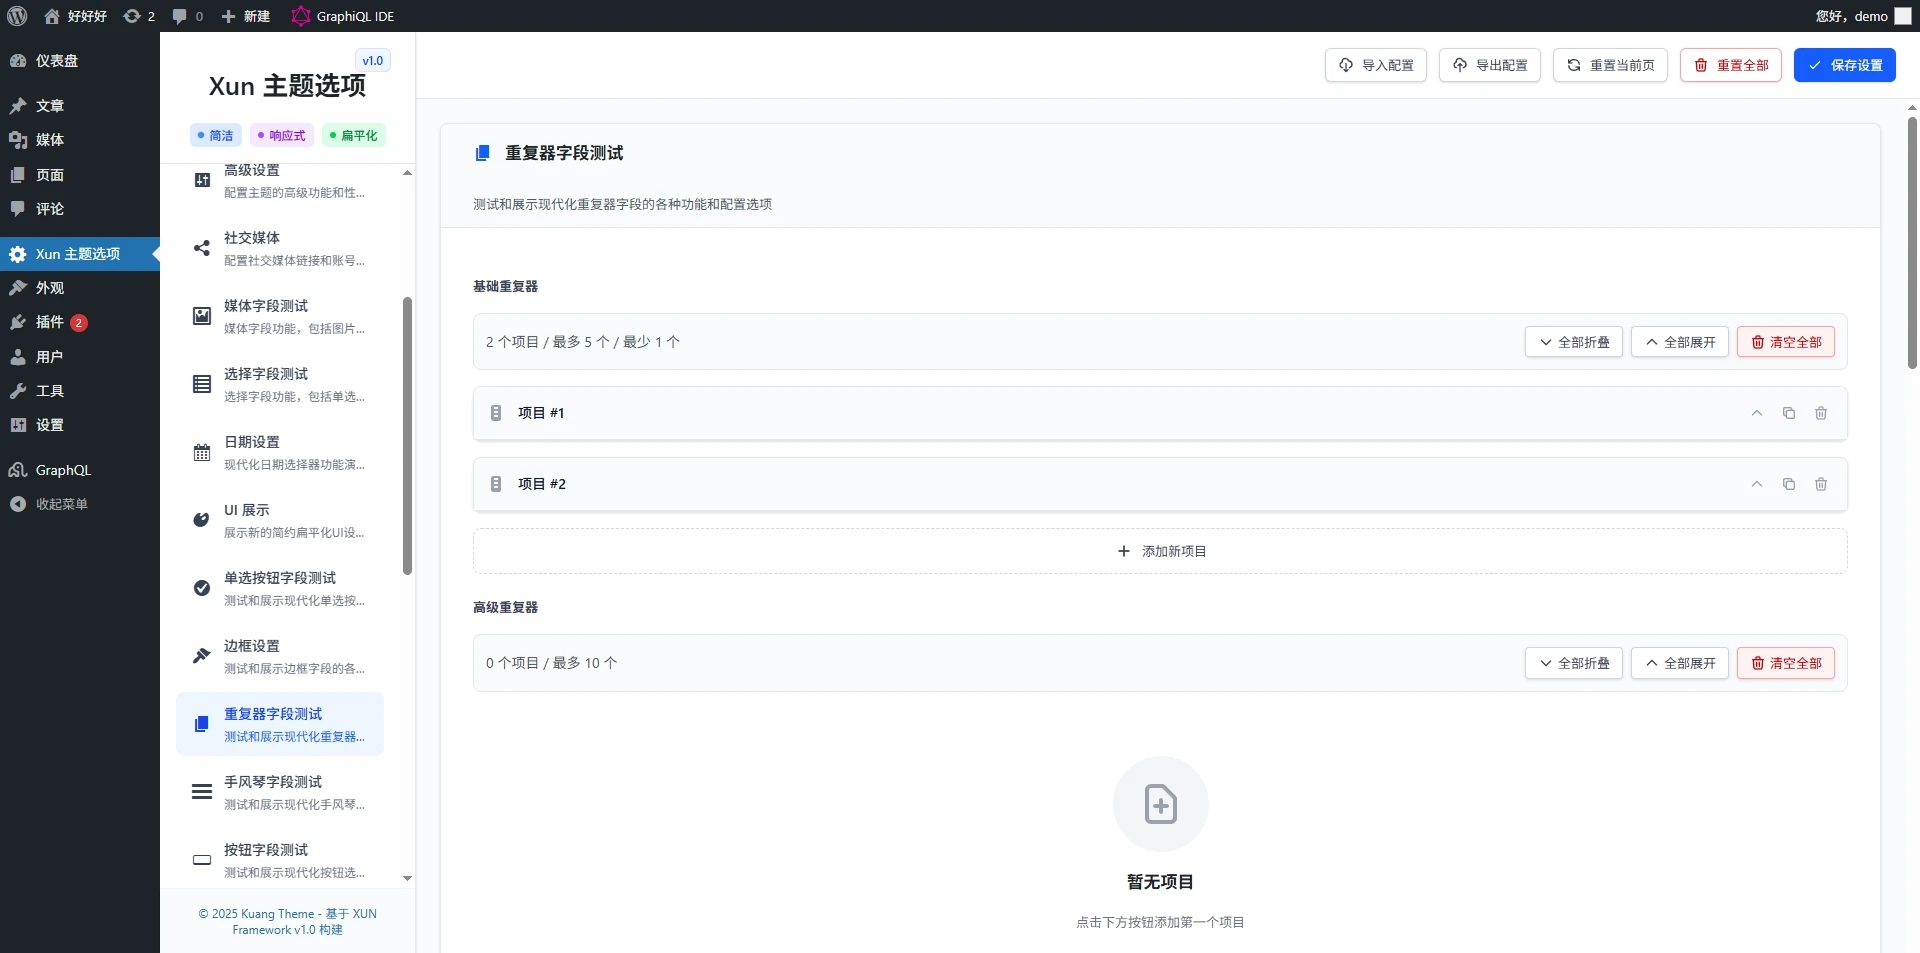
Task: Click the blue 重复器字段测试 header icon
Action: pos(482,153)
